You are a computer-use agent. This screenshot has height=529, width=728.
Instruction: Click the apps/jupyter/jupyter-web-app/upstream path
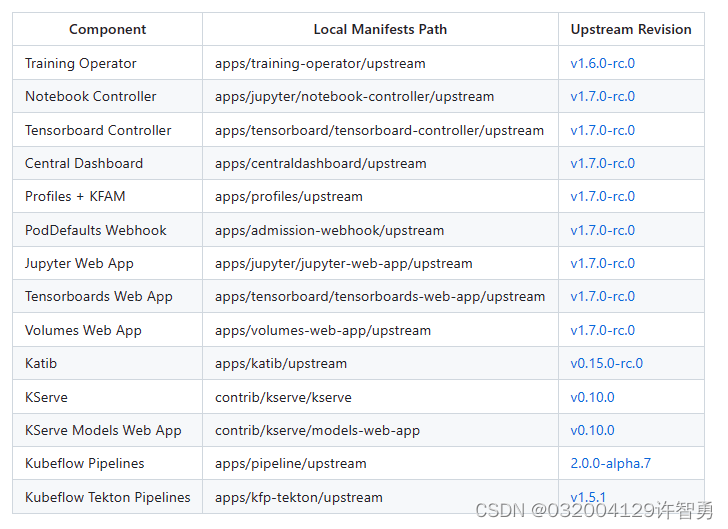tap(344, 263)
